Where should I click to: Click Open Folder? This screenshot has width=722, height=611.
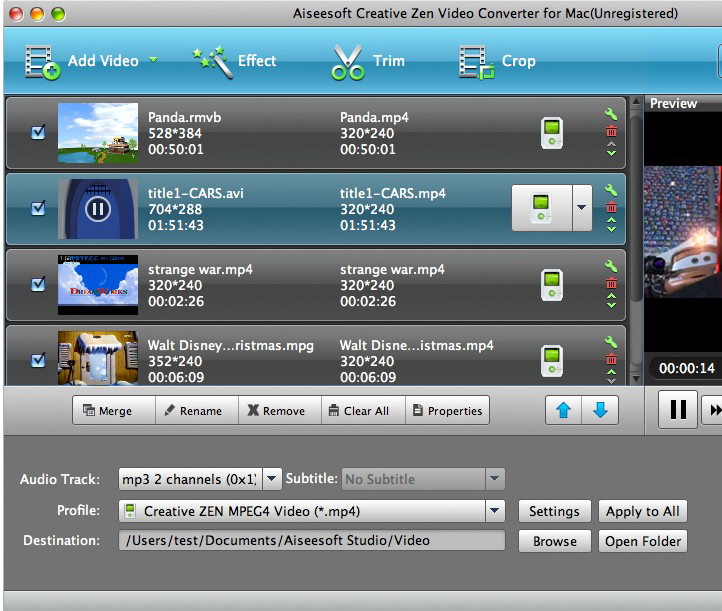coord(643,541)
